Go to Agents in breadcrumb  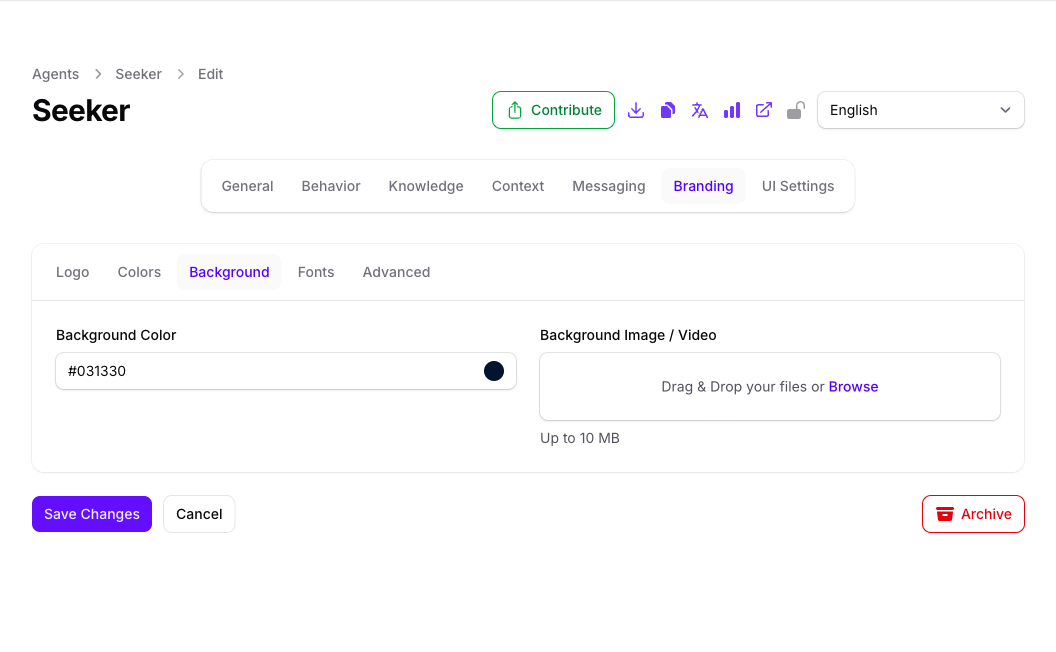pos(55,74)
